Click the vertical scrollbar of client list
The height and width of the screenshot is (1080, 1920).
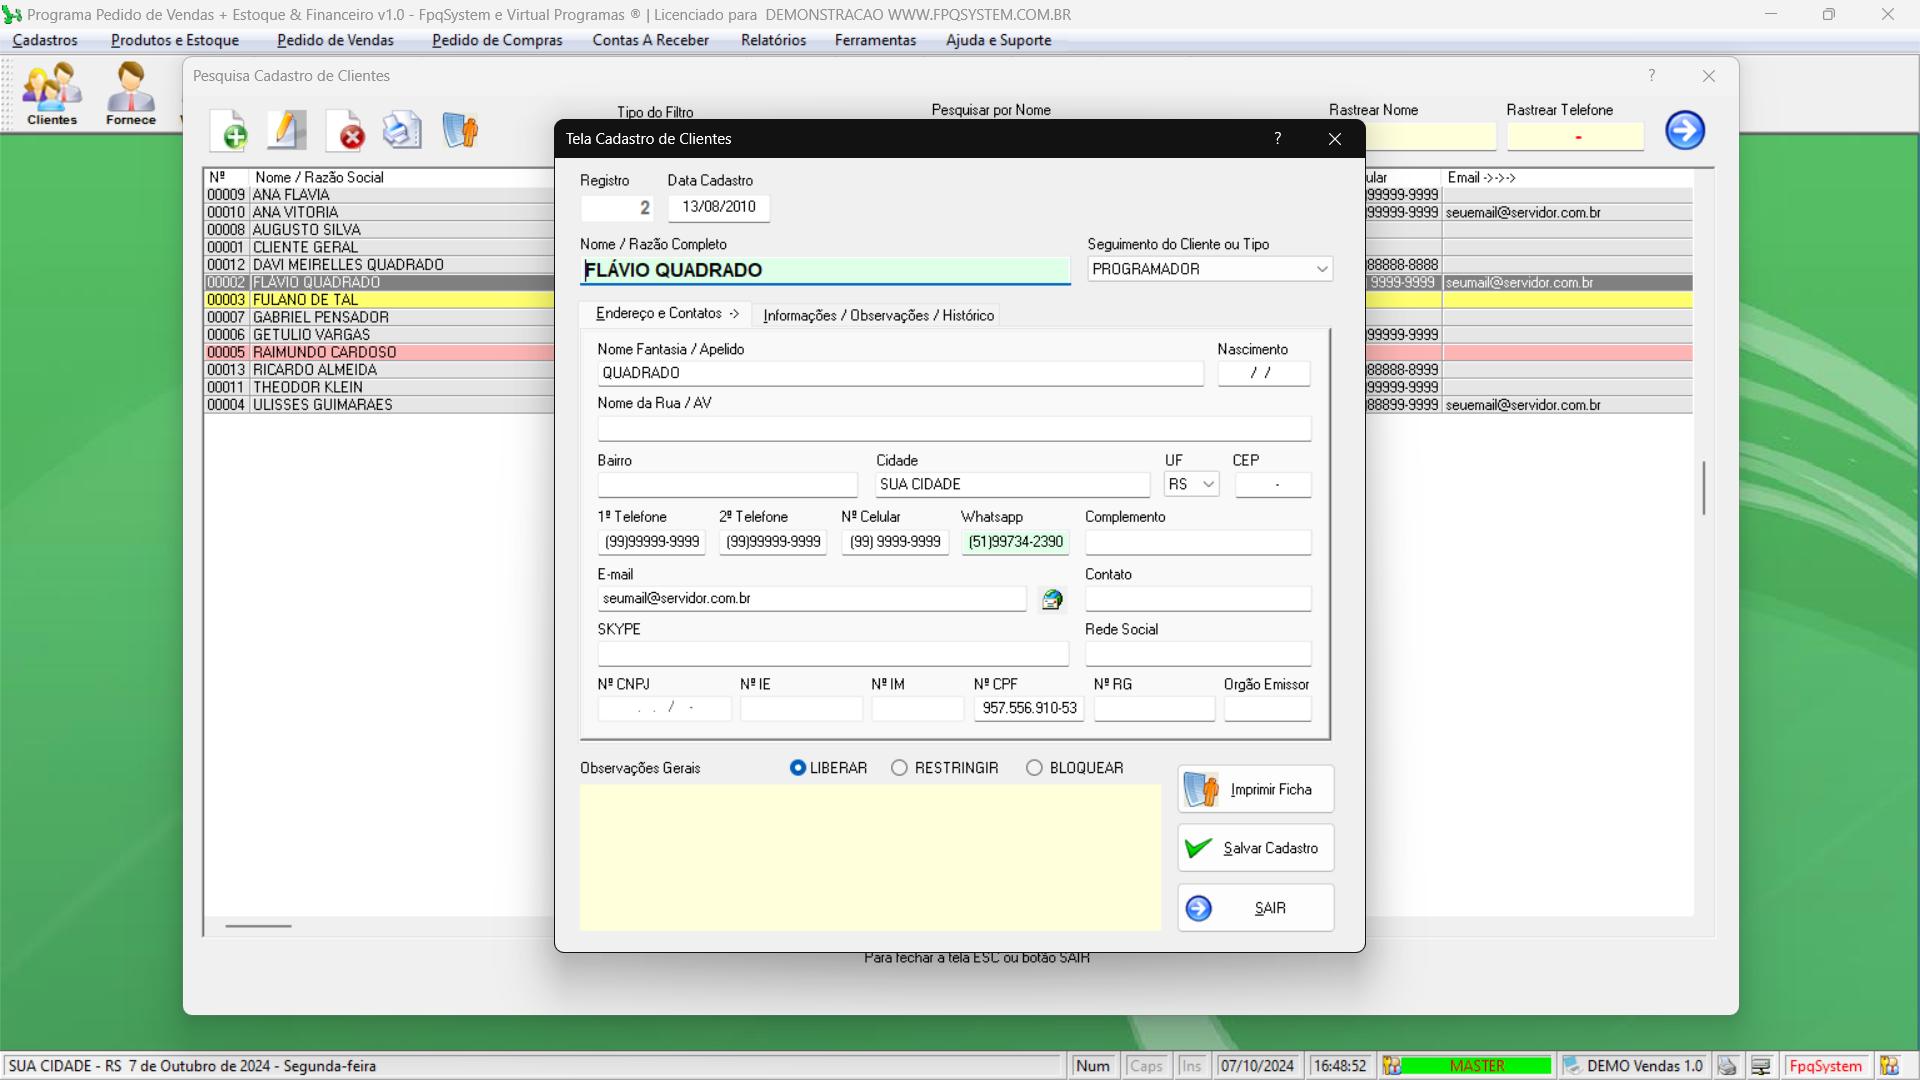coord(1704,488)
